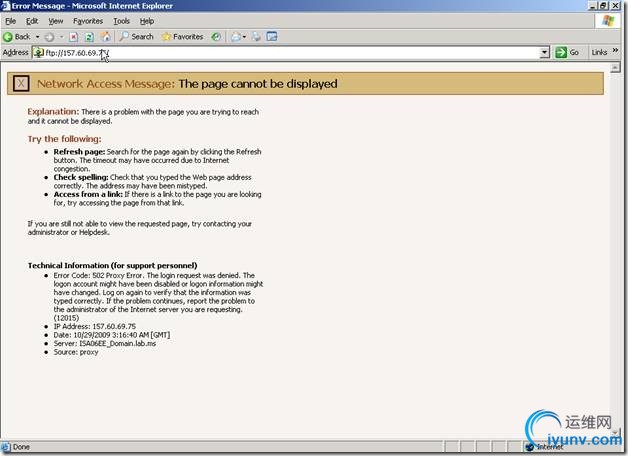The height and width of the screenshot is (456, 628).
Task: Close the Internet Explorer window
Action: pos(616,6)
